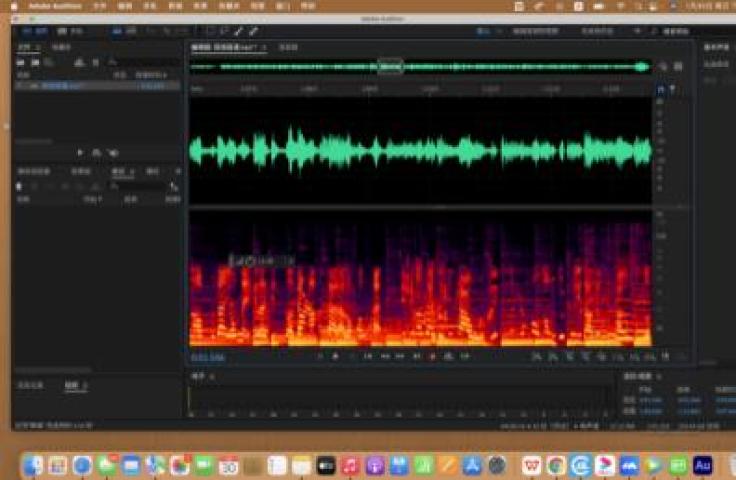This screenshot has width=736, height=480.
Task: Click the Stop button in the transport
Action: [x=321, y=356]
